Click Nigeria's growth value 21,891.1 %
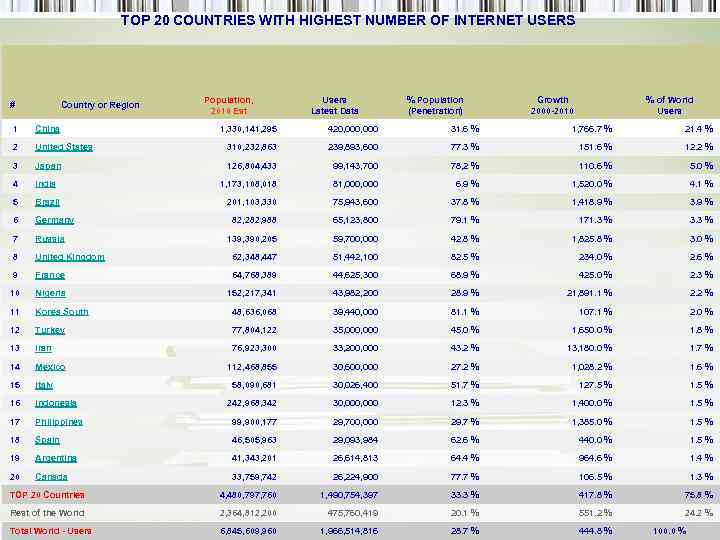720x540 pixels. point(590,293)
